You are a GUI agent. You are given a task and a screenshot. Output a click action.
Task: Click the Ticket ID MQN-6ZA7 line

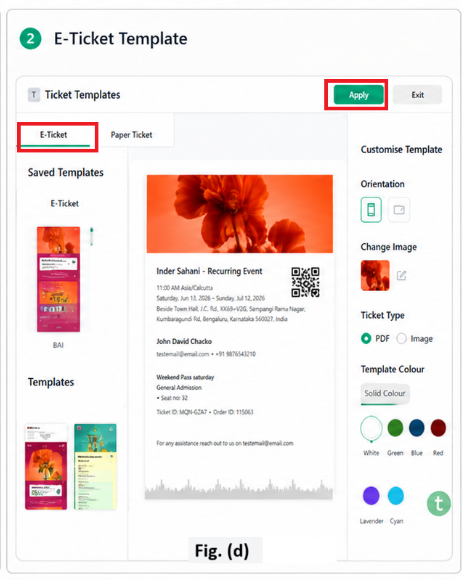205,412
